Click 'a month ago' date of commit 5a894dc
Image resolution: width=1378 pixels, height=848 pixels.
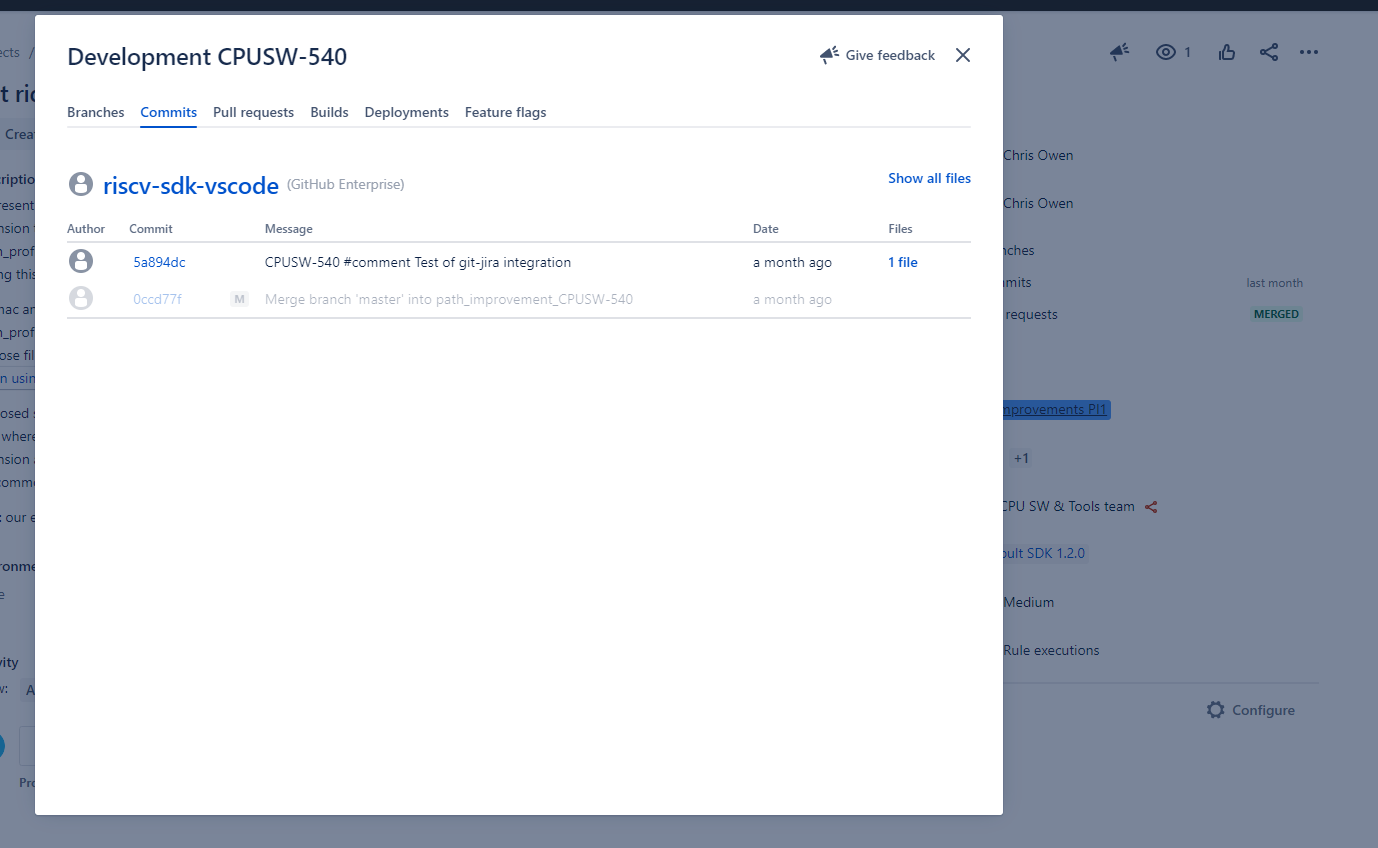pyautogui.click(x=792, y=262)
